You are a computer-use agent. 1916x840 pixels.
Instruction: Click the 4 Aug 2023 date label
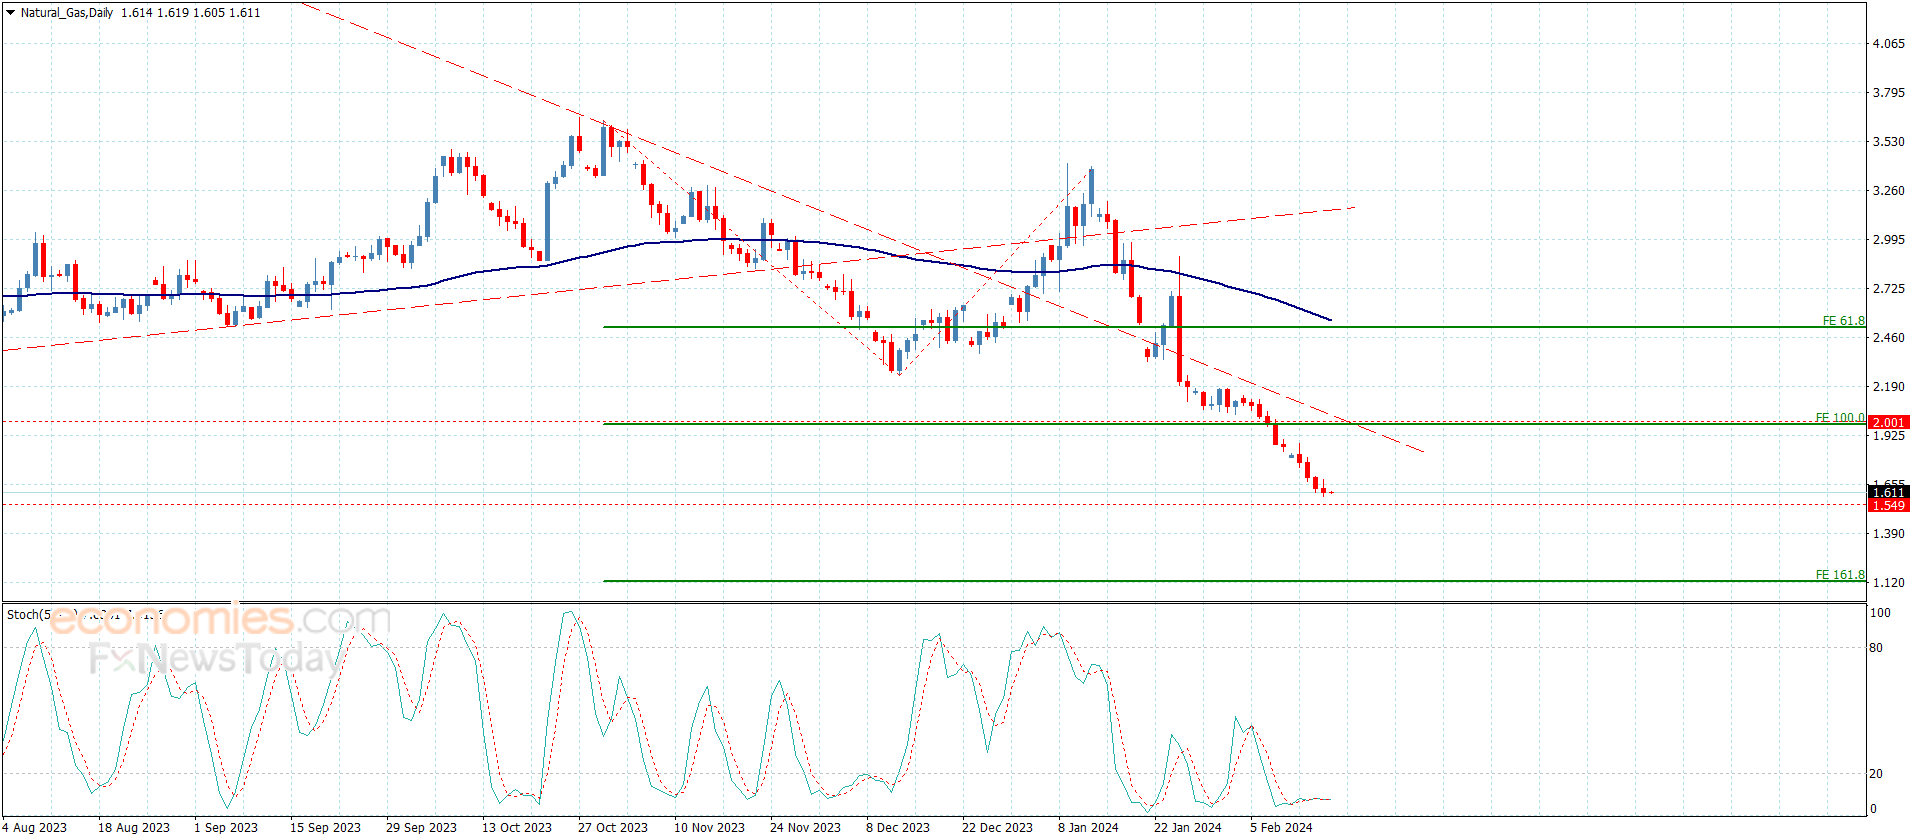35,827
